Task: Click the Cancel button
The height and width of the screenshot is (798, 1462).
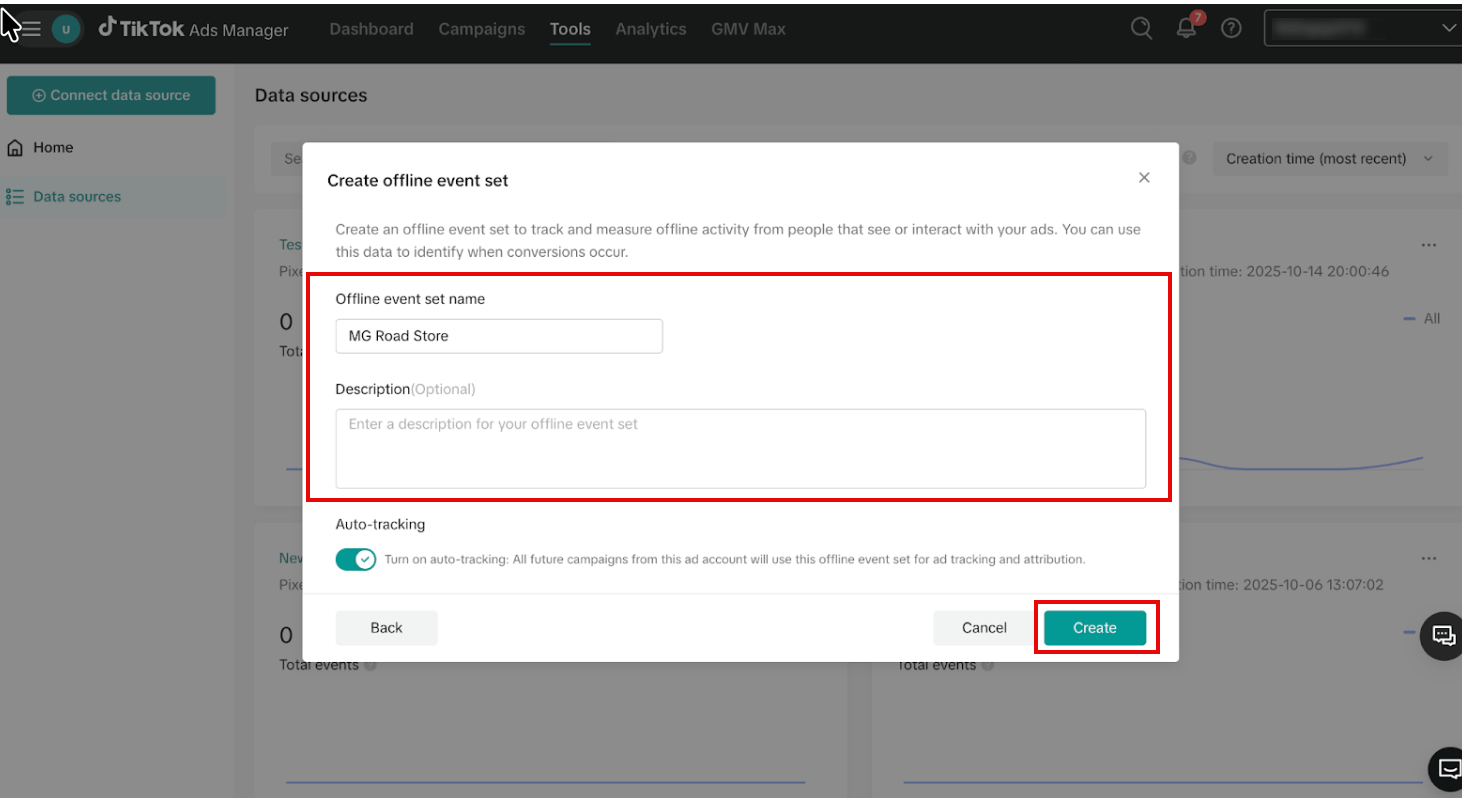Action: (x=984, y=628)
